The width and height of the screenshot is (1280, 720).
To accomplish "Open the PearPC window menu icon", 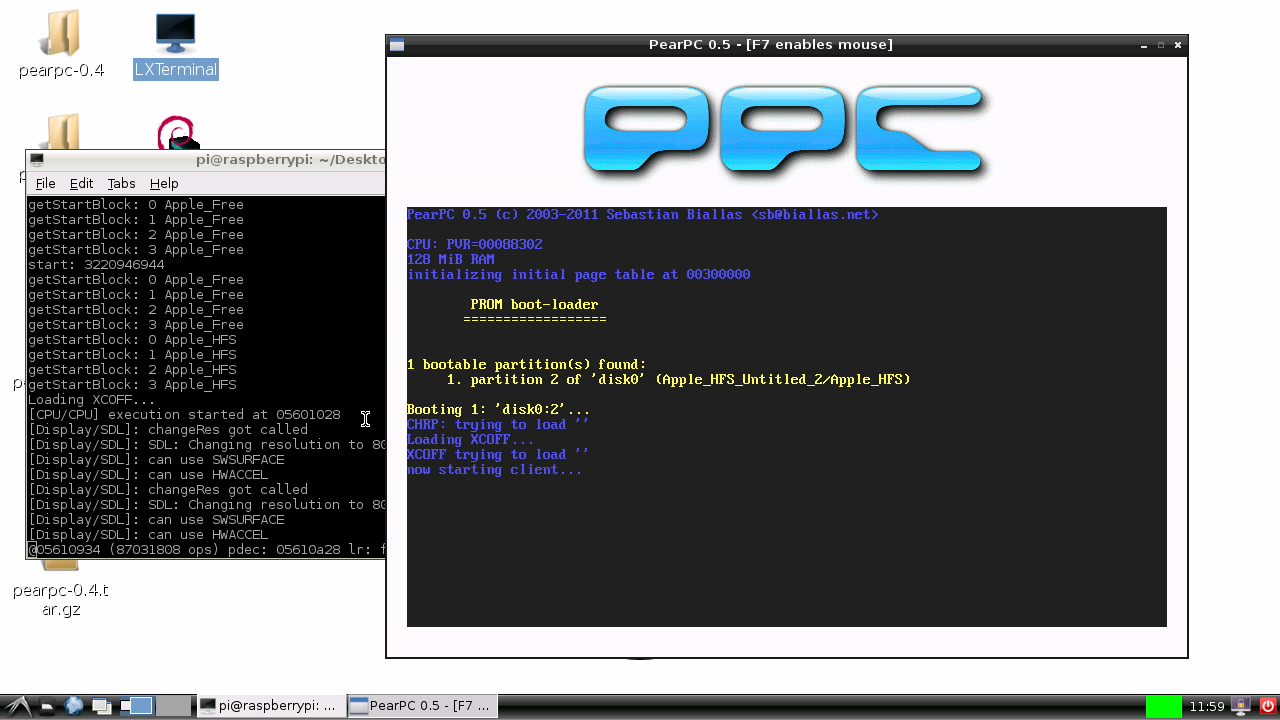I will [397, 45].
